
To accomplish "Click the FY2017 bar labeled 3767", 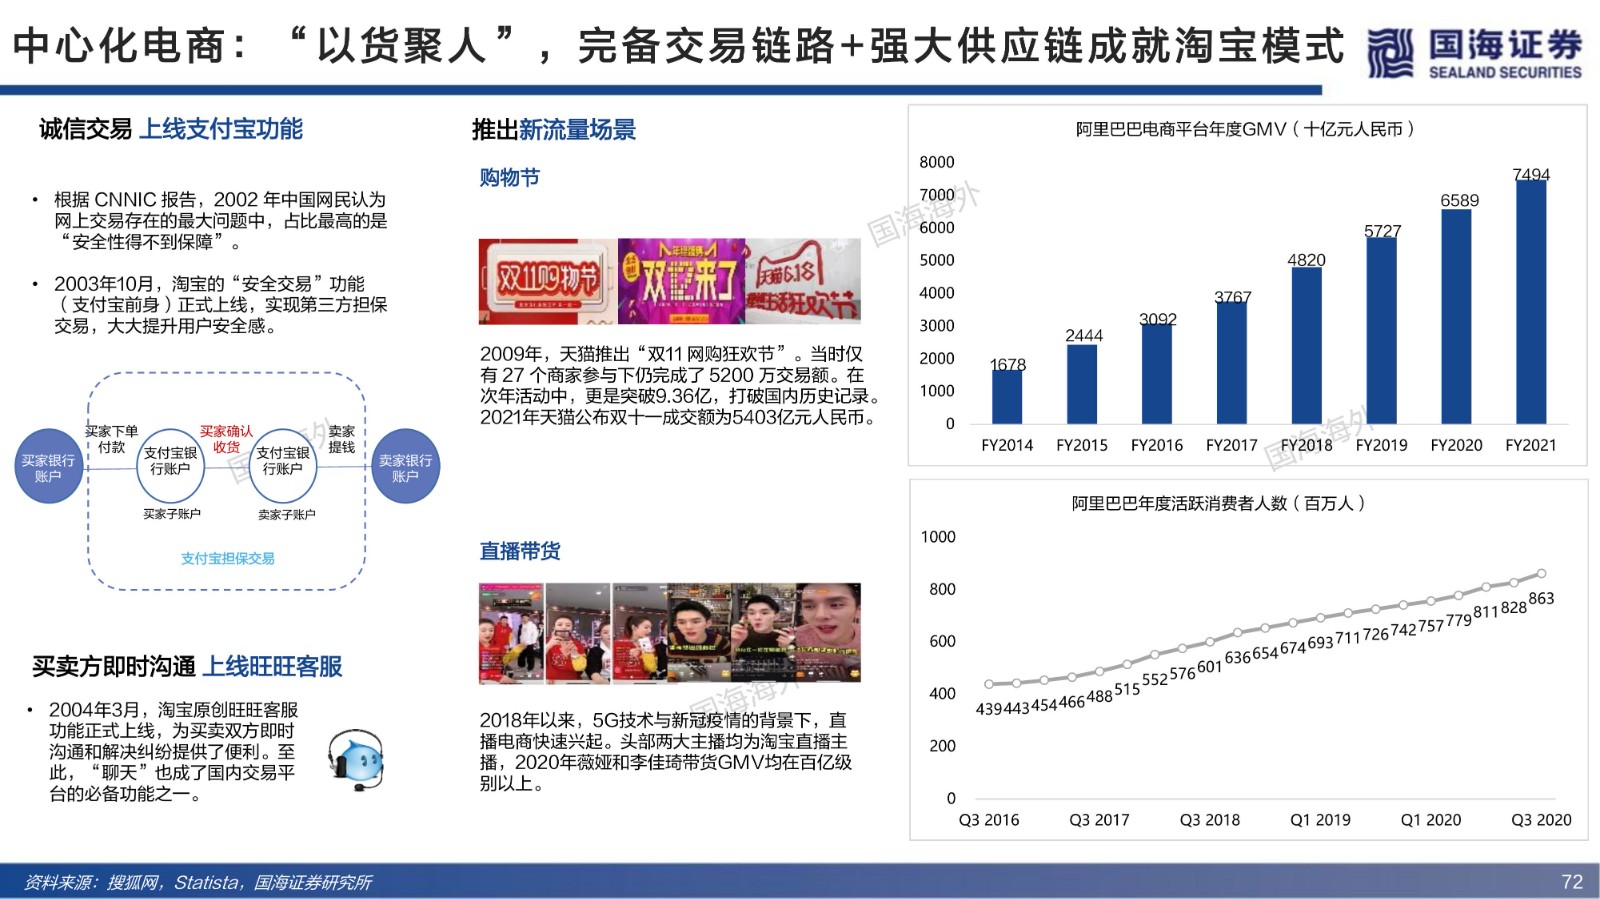I will tap(1232, 363).
